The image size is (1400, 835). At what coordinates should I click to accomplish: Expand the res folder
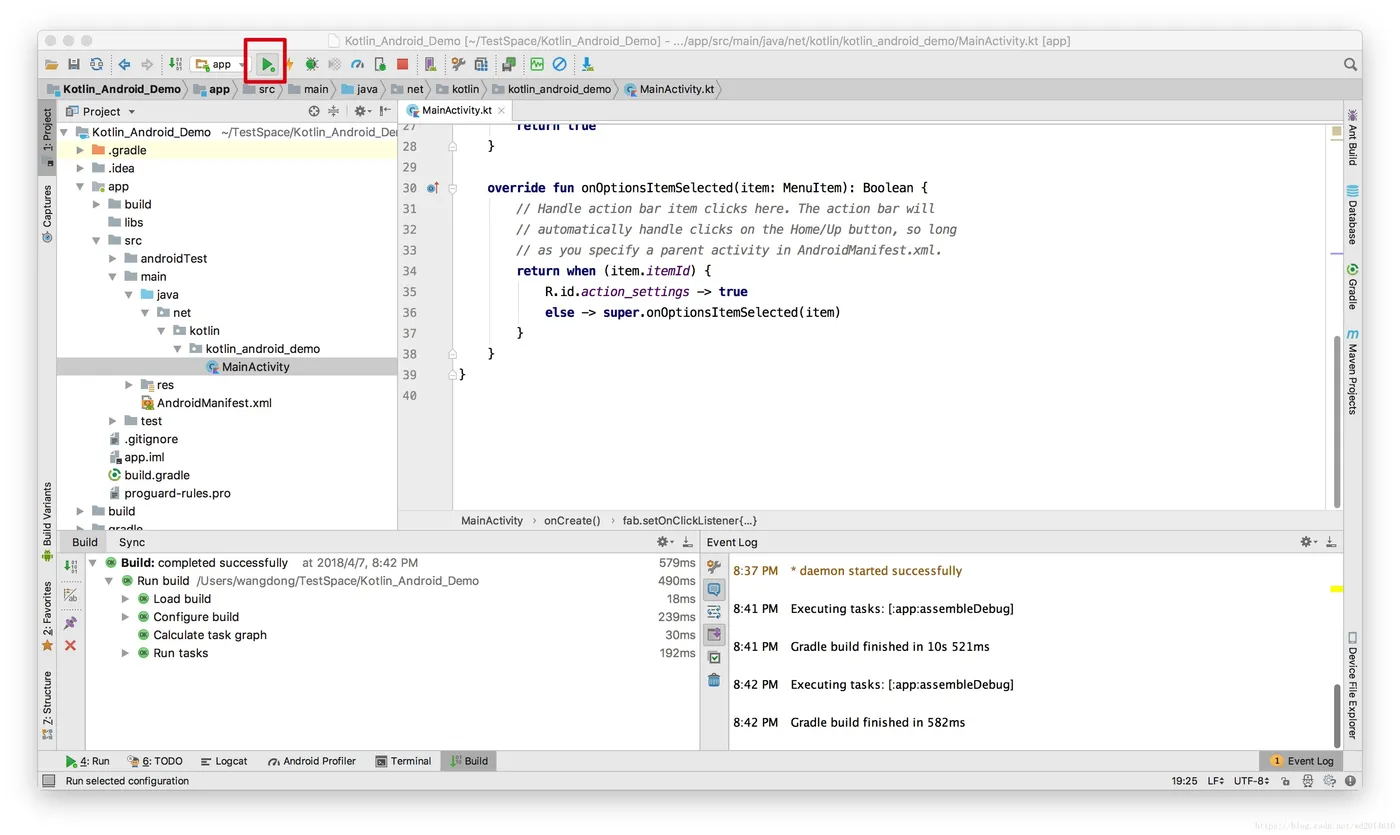pyautogui.click(x=129, y=385)
